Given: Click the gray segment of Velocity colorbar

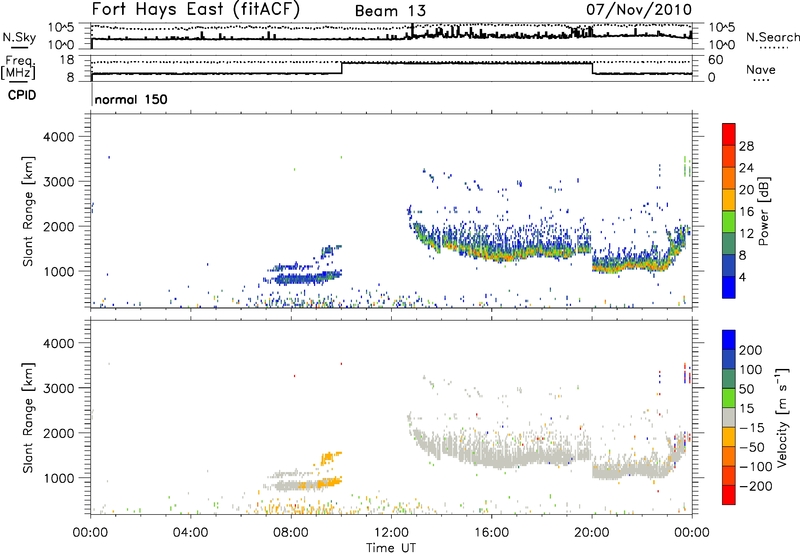Looking at the screenshot, I should coord(729,417).
